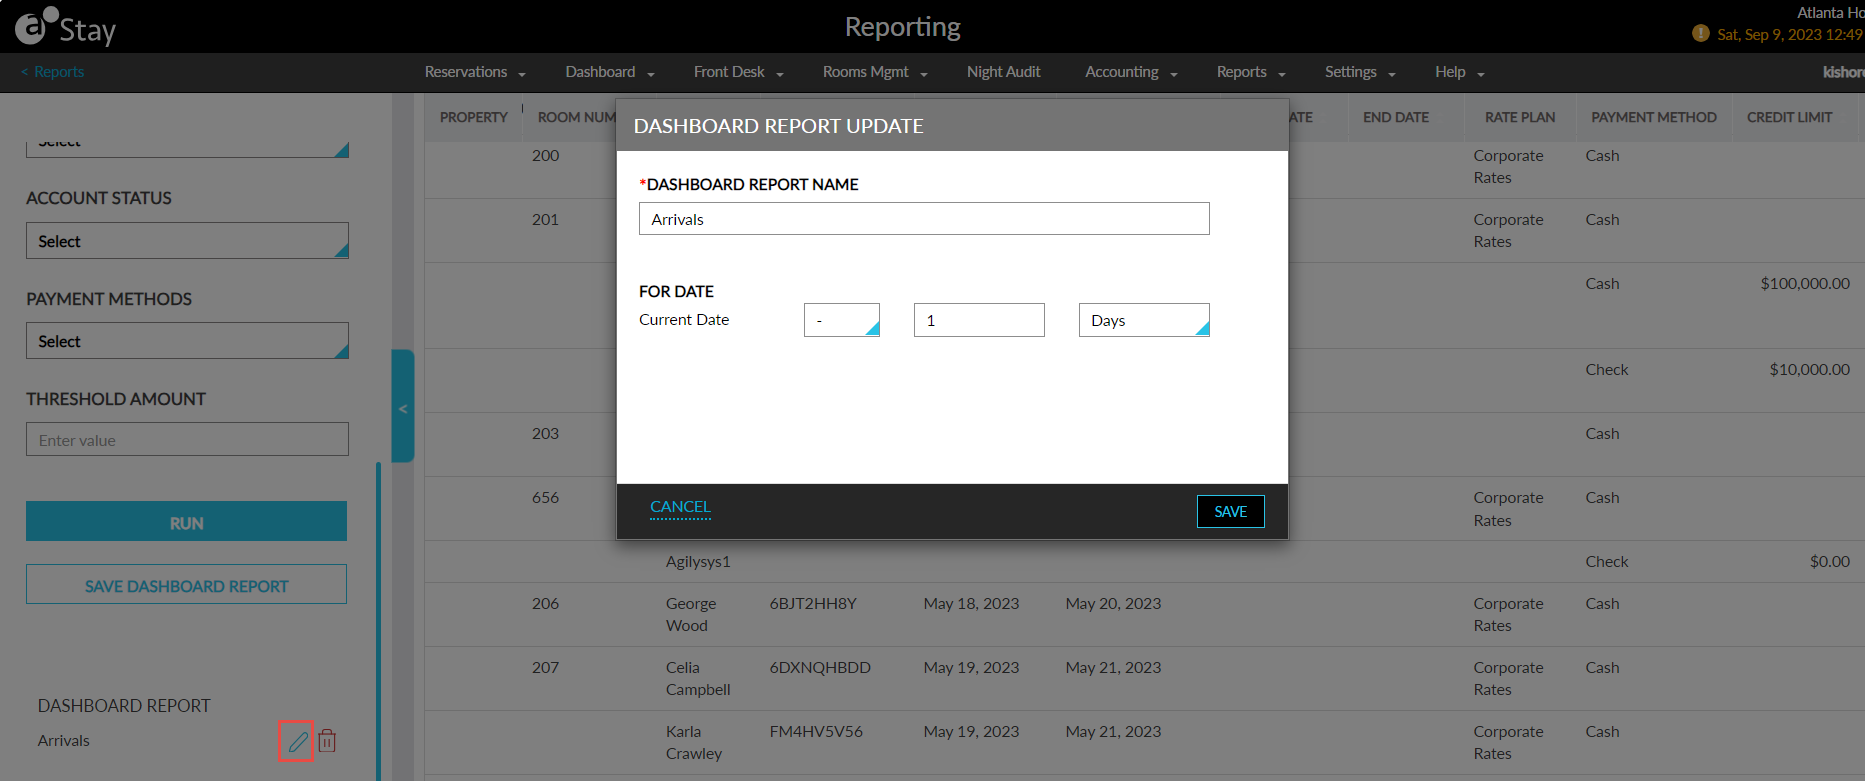Image resolution: width=1865 pixels, height=781 pixels.
Task: Sort by the END DATE column header
Action: pos(1396,117)
